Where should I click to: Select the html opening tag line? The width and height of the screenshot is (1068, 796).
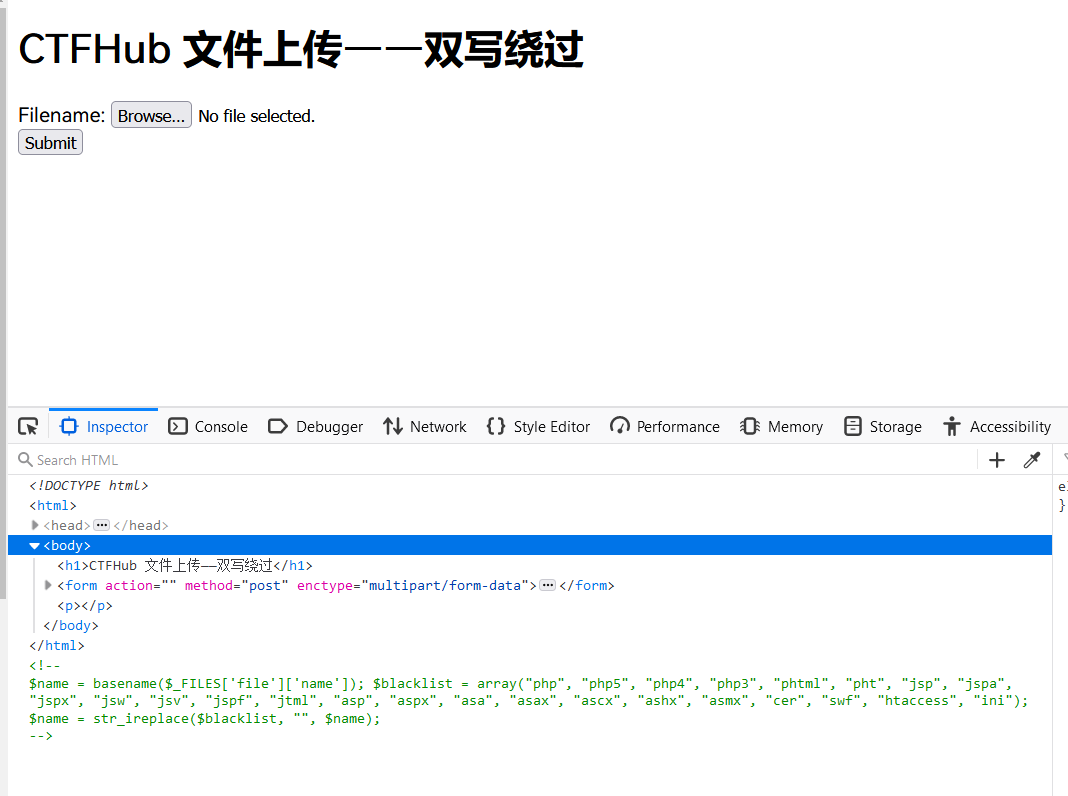pyautogui.click(x=53, y=505)
